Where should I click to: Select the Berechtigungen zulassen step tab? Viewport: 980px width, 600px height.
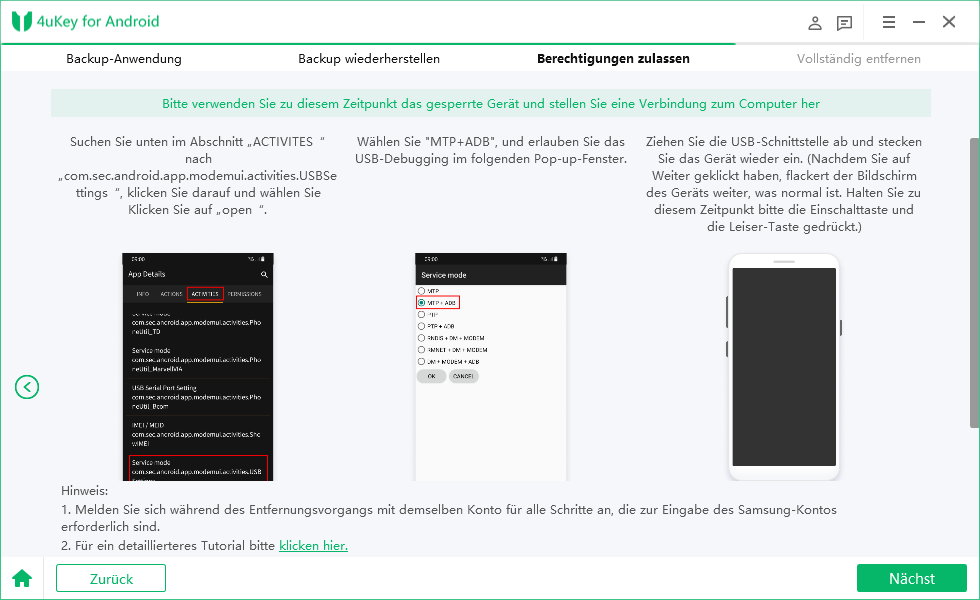pos(613,59)
